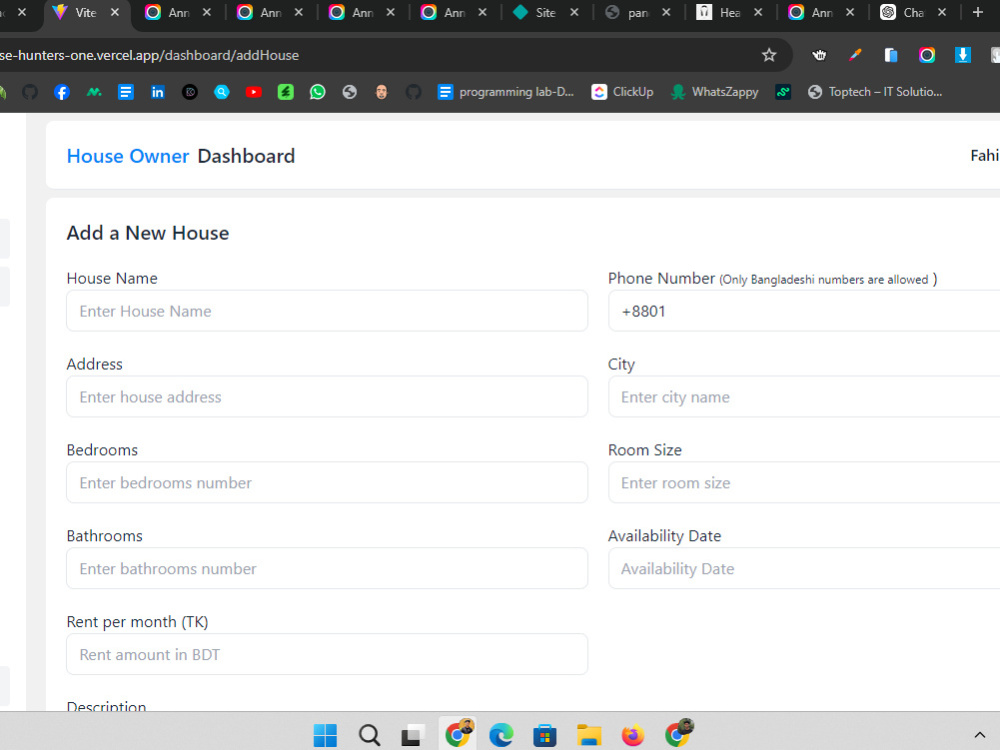Switch to second Chrome profile on taskbar
Viewport: 1000px width, 750px height.
click(x=677, y=734)
